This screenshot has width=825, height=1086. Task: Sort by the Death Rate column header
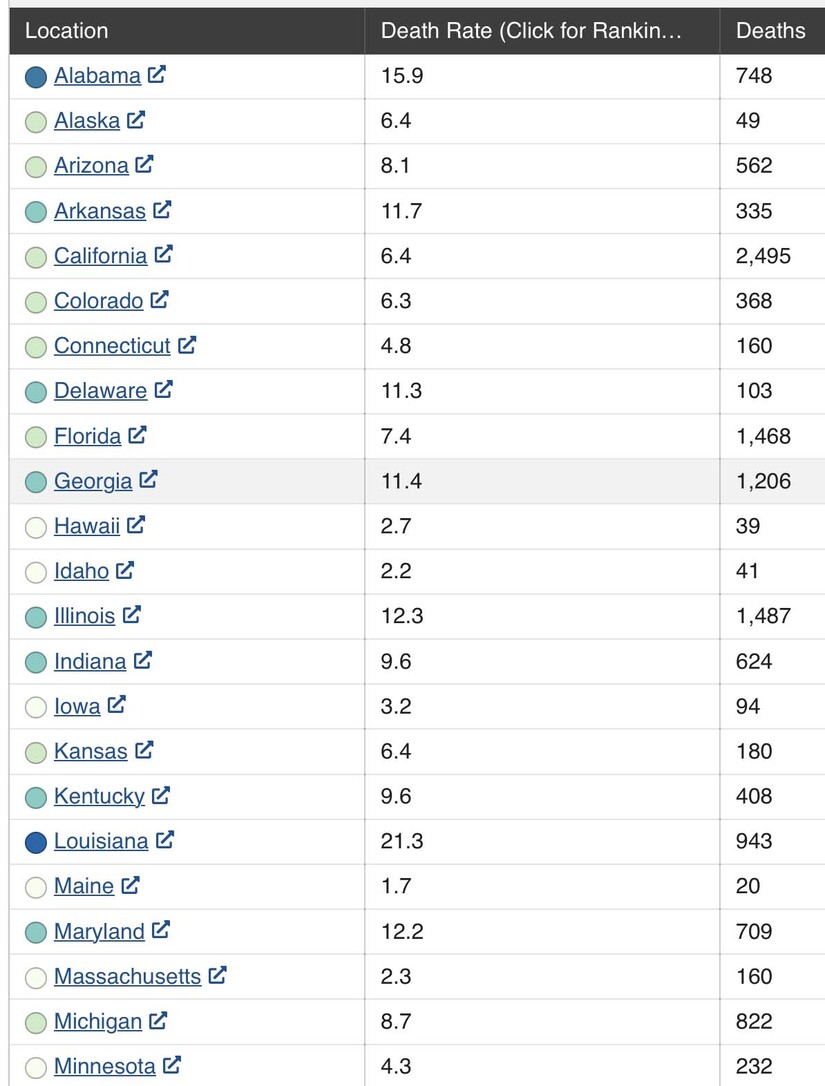pyautogui.click(x=531, y=31)
